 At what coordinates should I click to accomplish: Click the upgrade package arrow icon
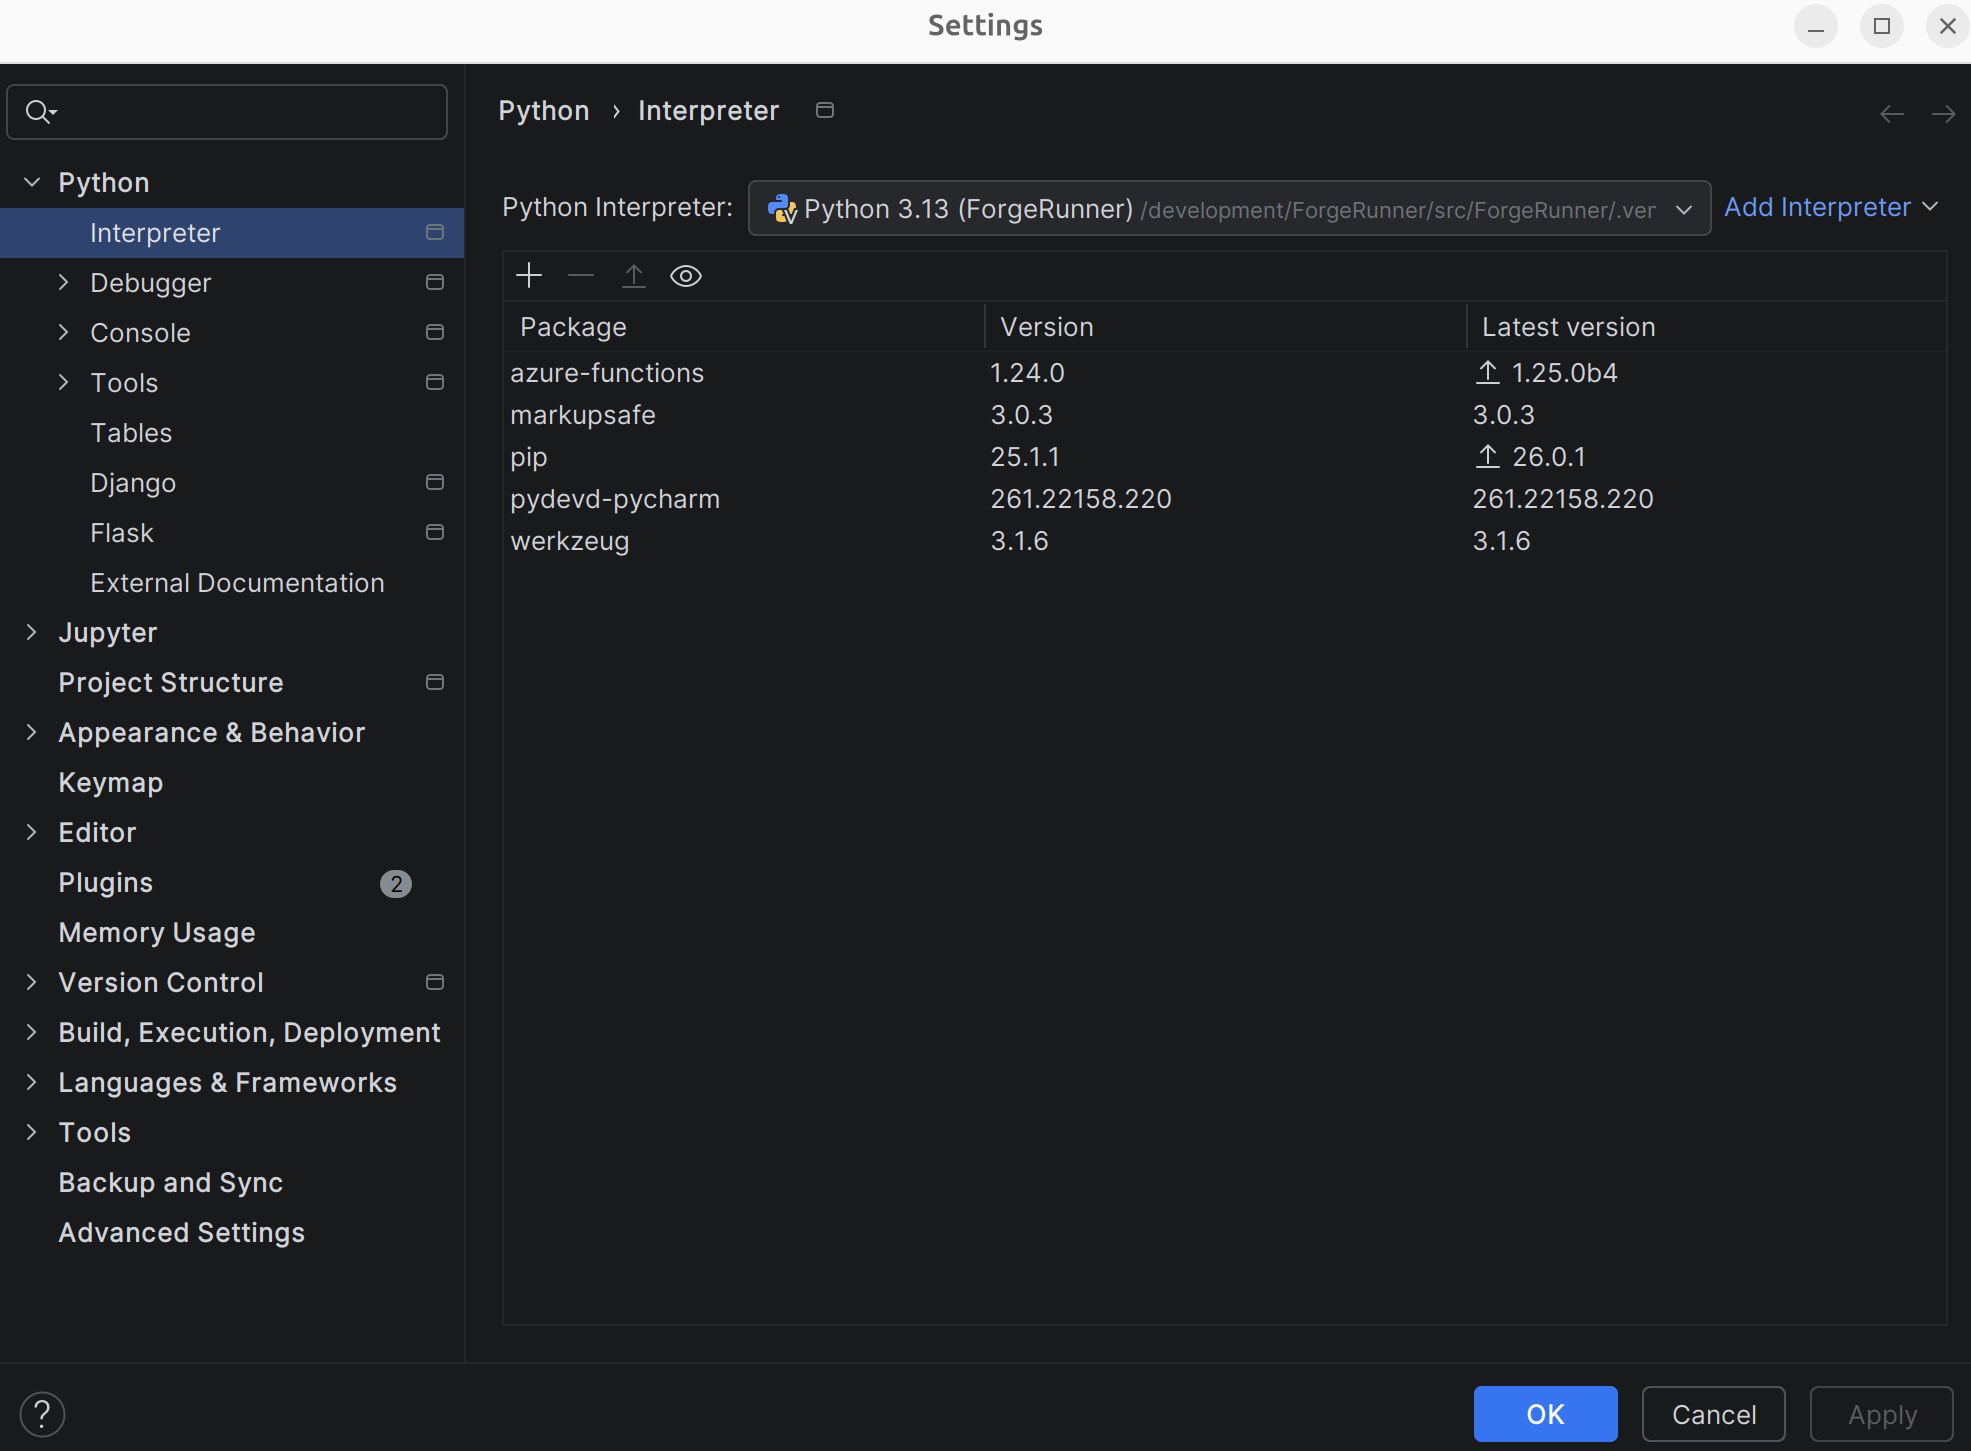click(x=634, y=275)
